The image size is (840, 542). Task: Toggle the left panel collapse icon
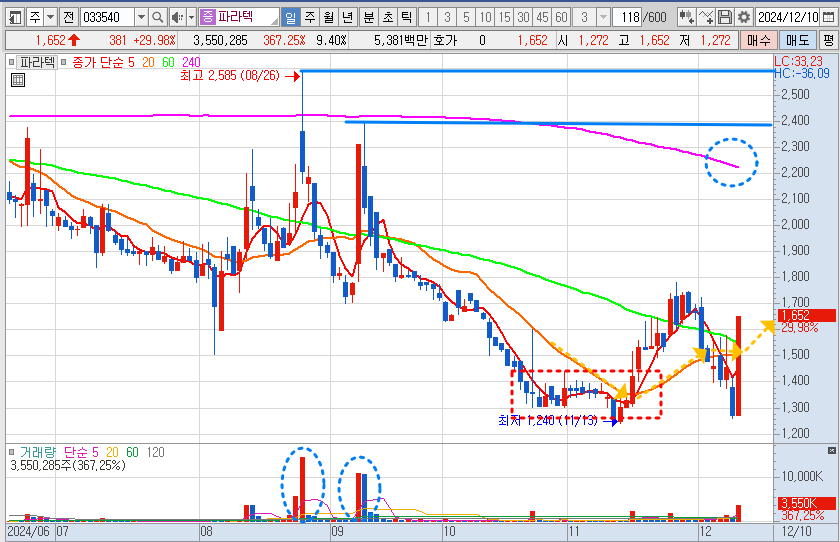(x=16, y=18)
